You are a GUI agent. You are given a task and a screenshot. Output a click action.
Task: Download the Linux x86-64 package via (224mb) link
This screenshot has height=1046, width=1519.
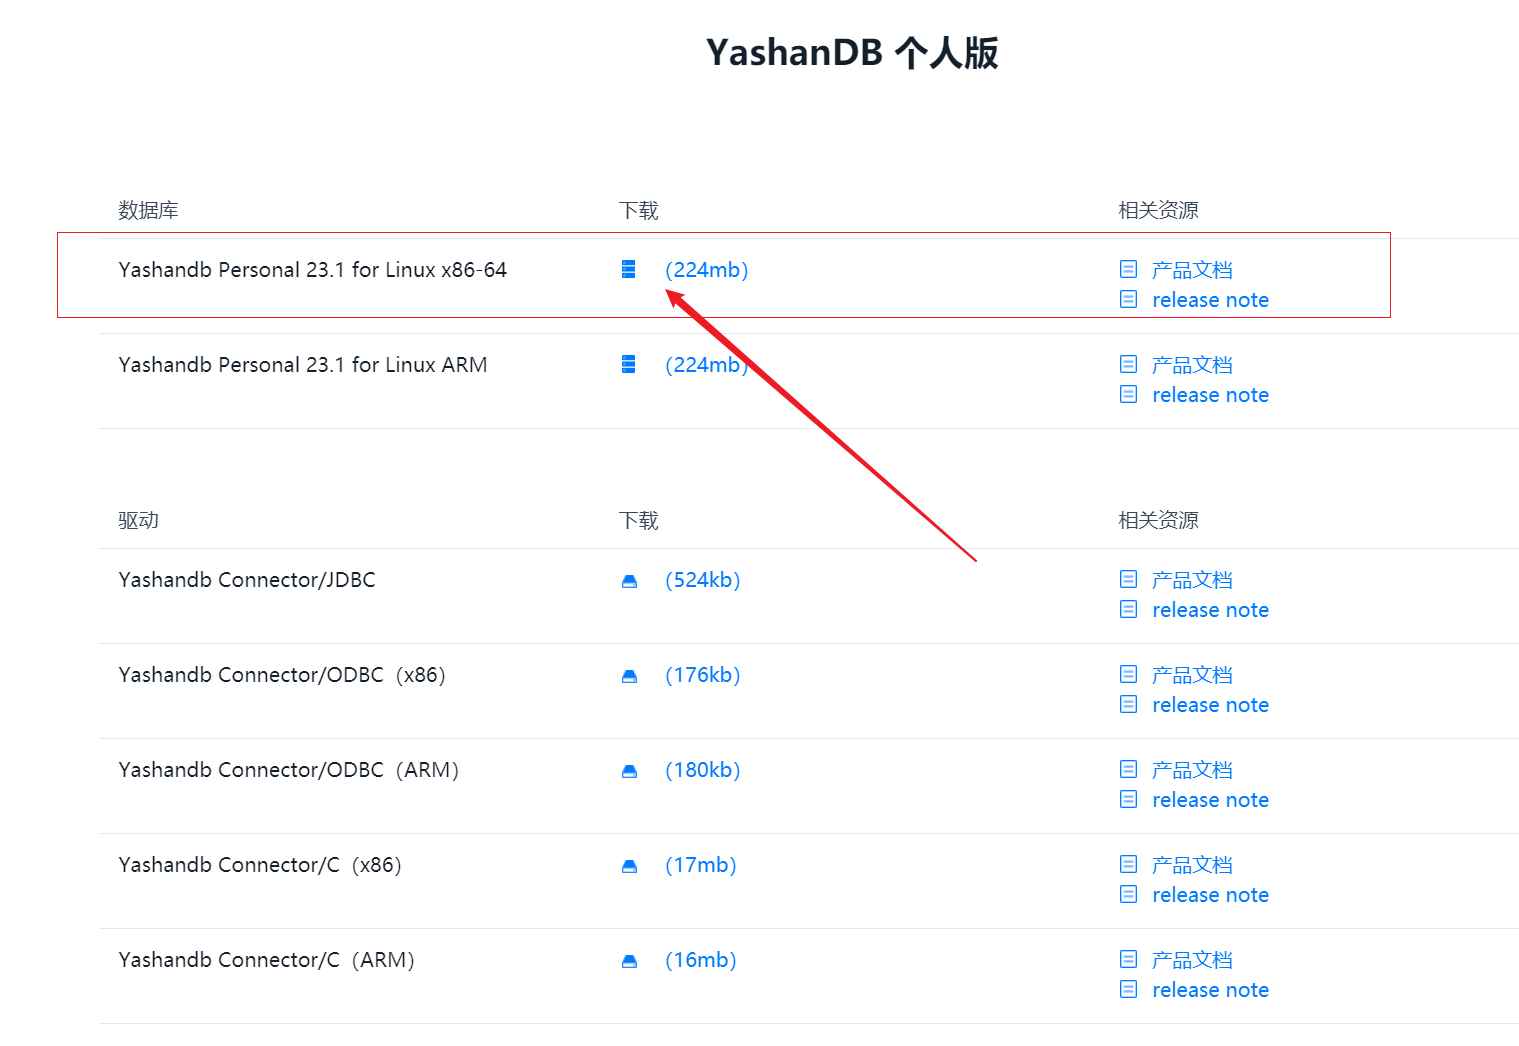(707, 270)
